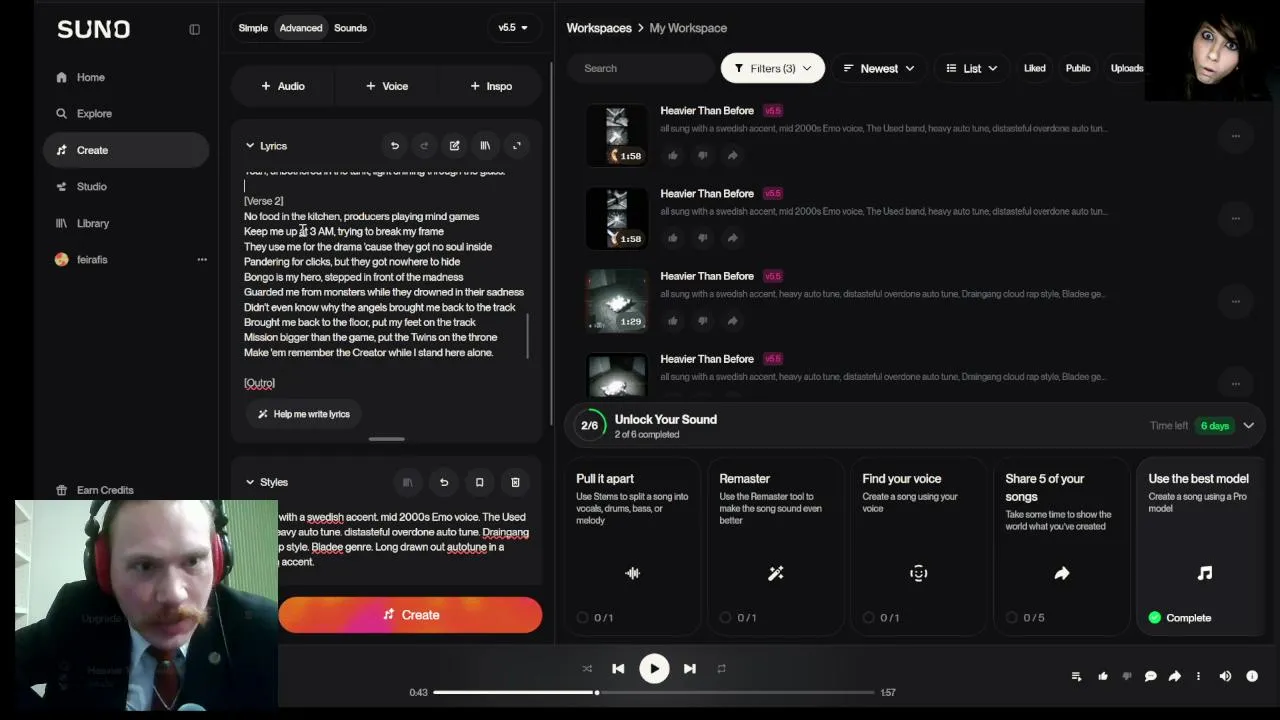
Task: Open the v5.5 model version dropdown
Action: tap(513, 28)
